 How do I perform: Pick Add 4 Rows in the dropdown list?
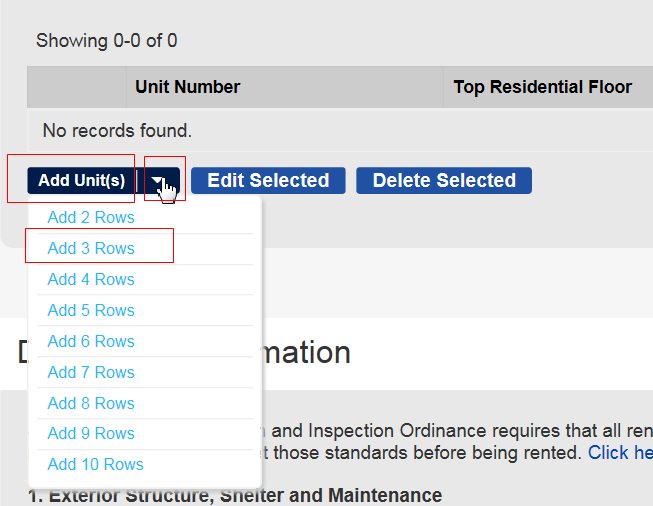tap(91, 279)
